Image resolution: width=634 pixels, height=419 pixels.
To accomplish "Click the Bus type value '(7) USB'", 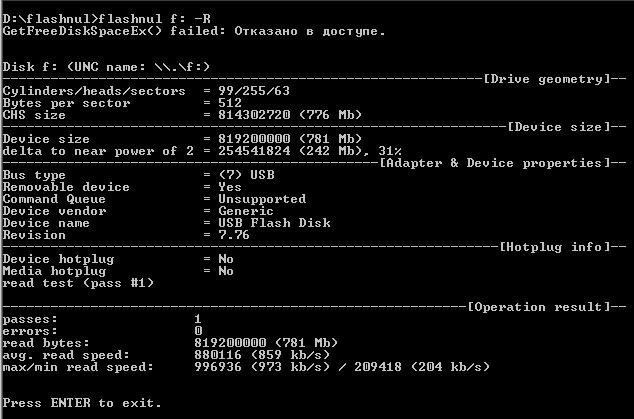I will point(242,175).
